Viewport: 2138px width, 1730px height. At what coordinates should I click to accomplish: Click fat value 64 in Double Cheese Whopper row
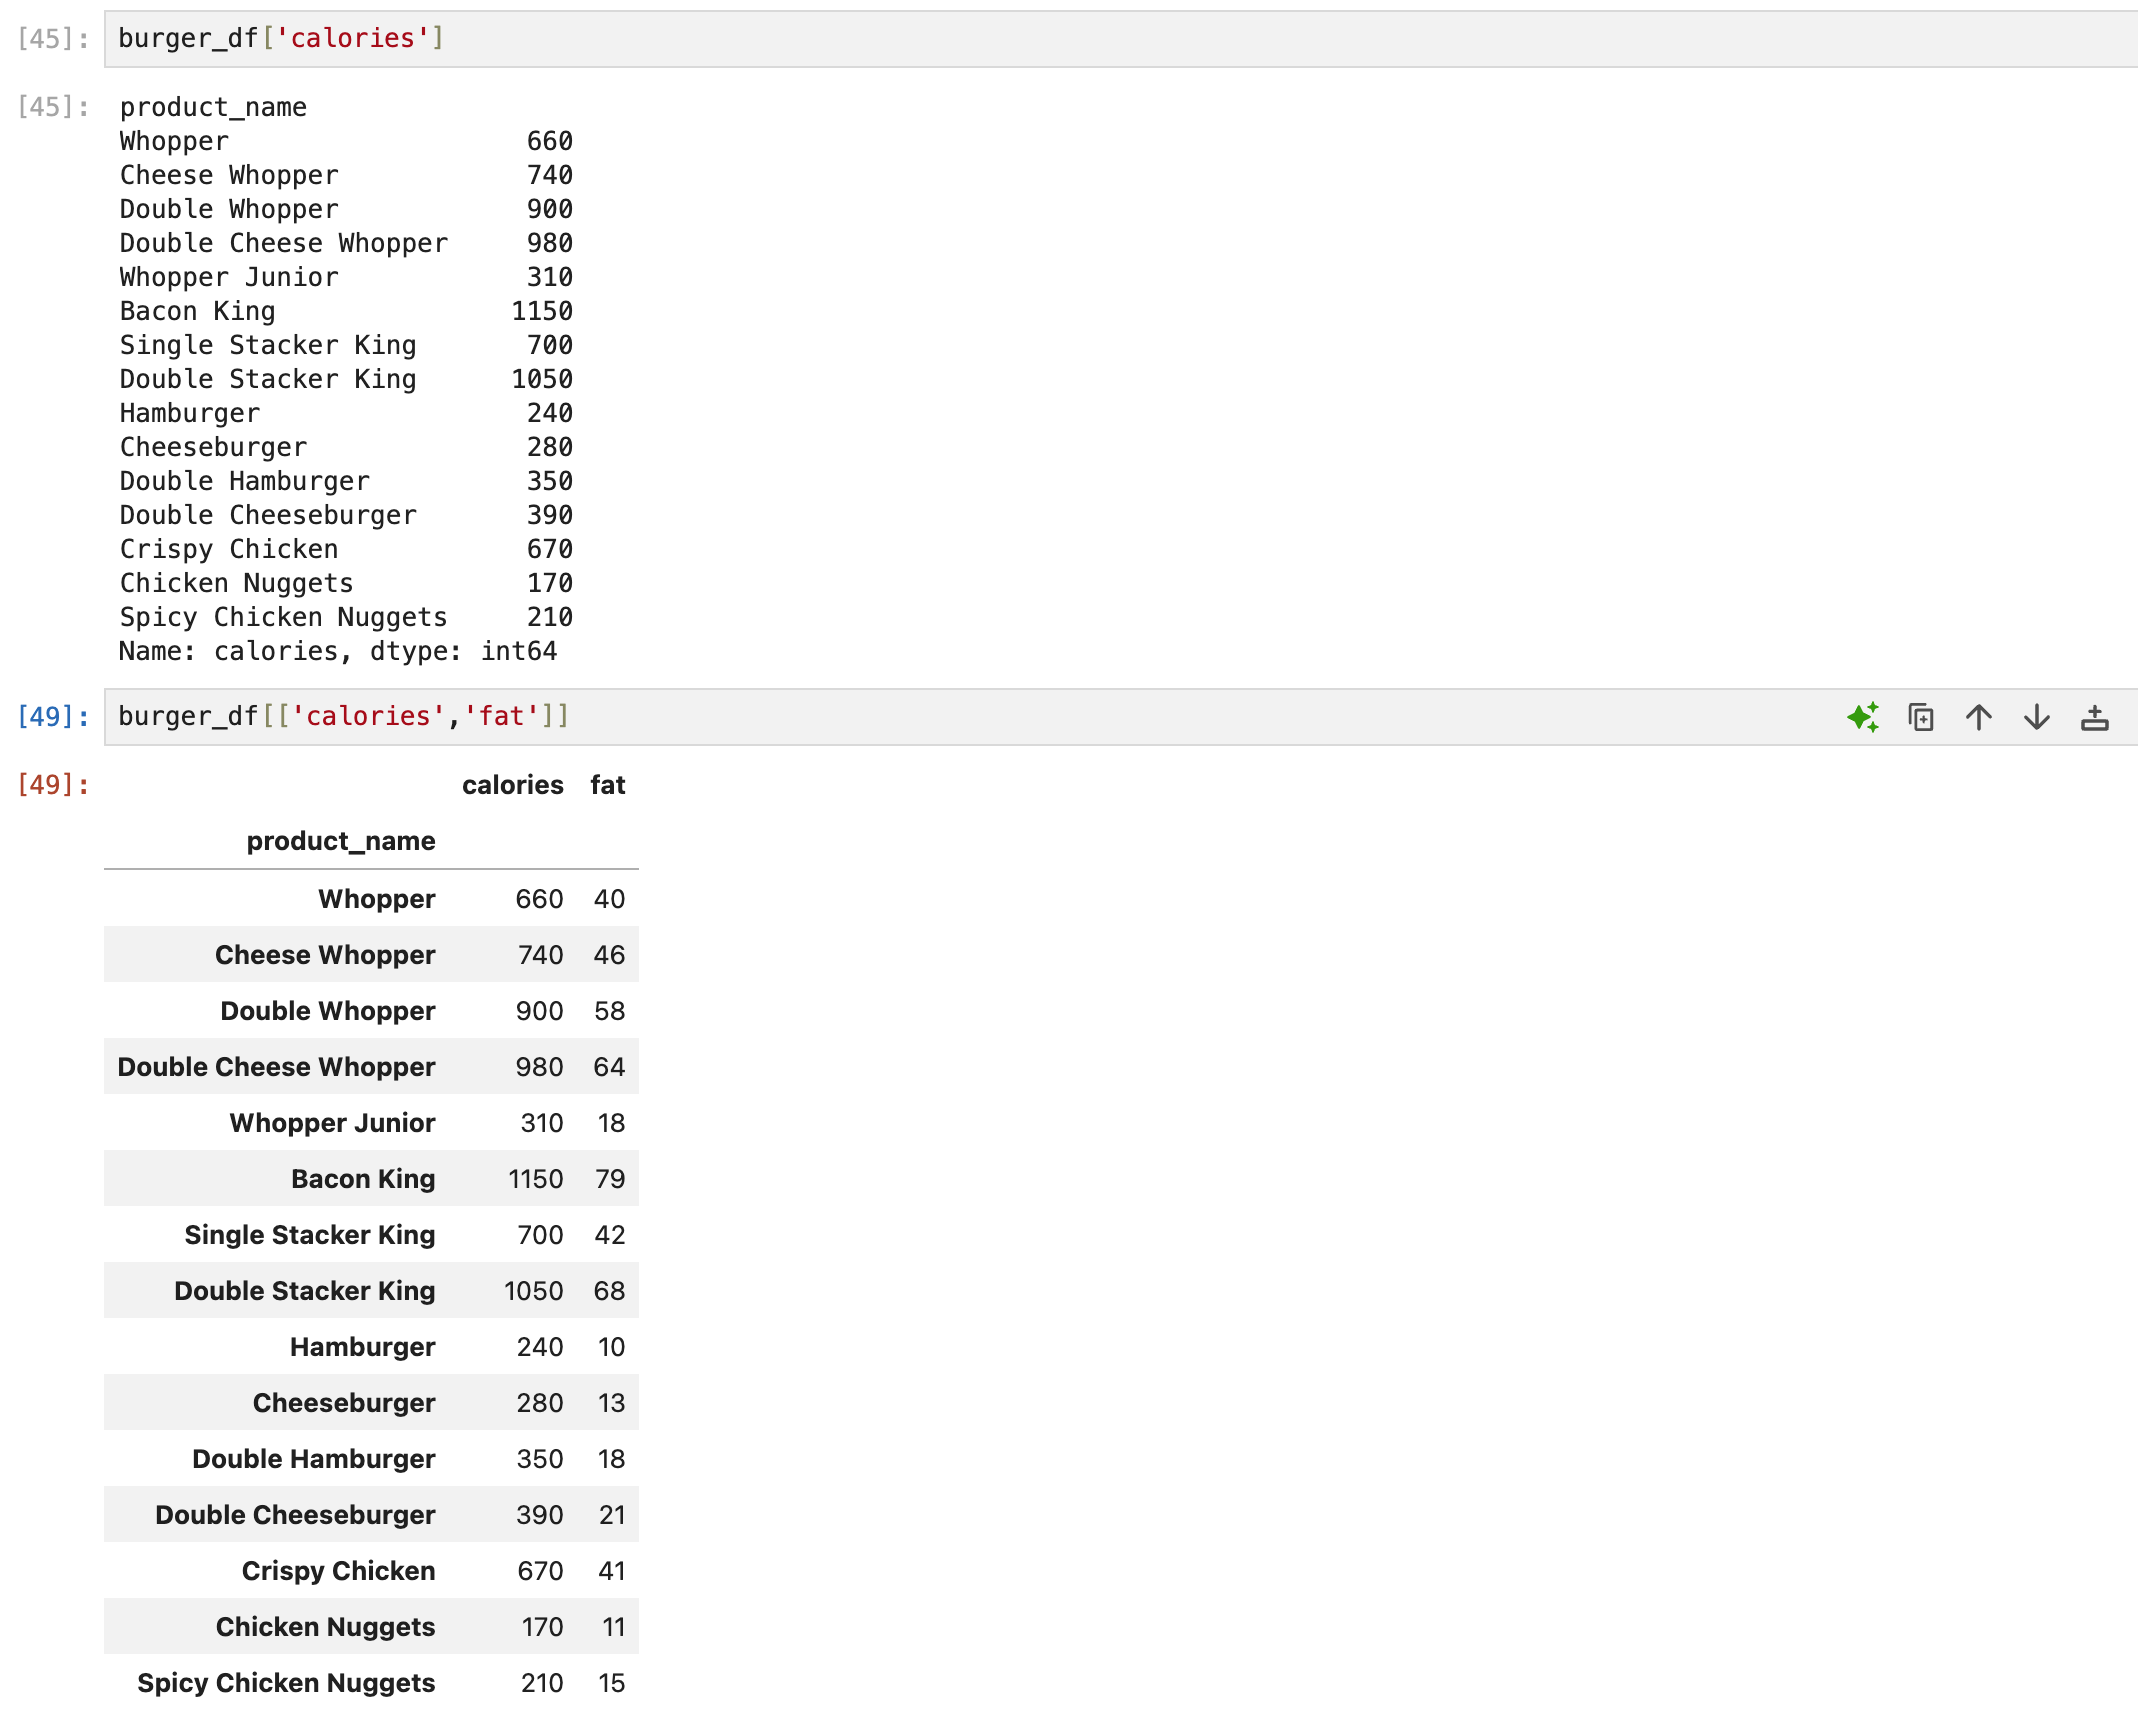tap(609, 1067)
